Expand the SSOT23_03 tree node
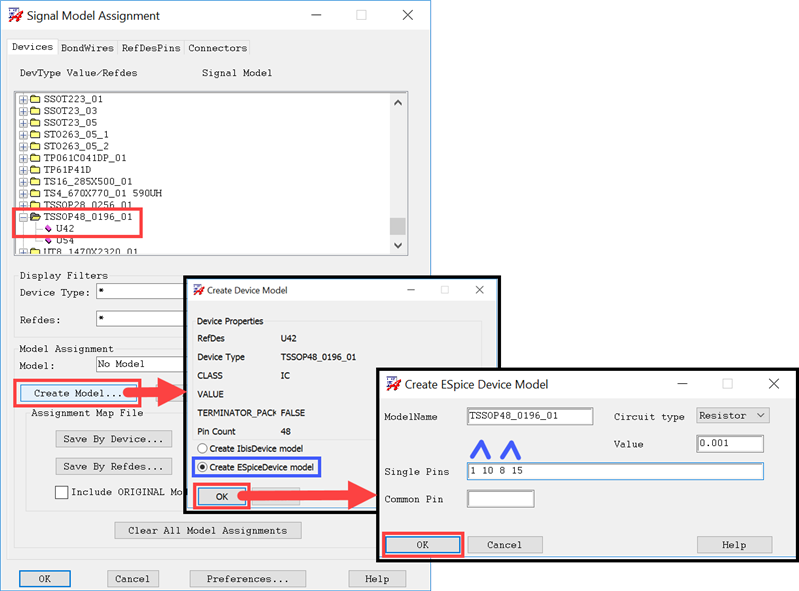 tap(24, 112)
